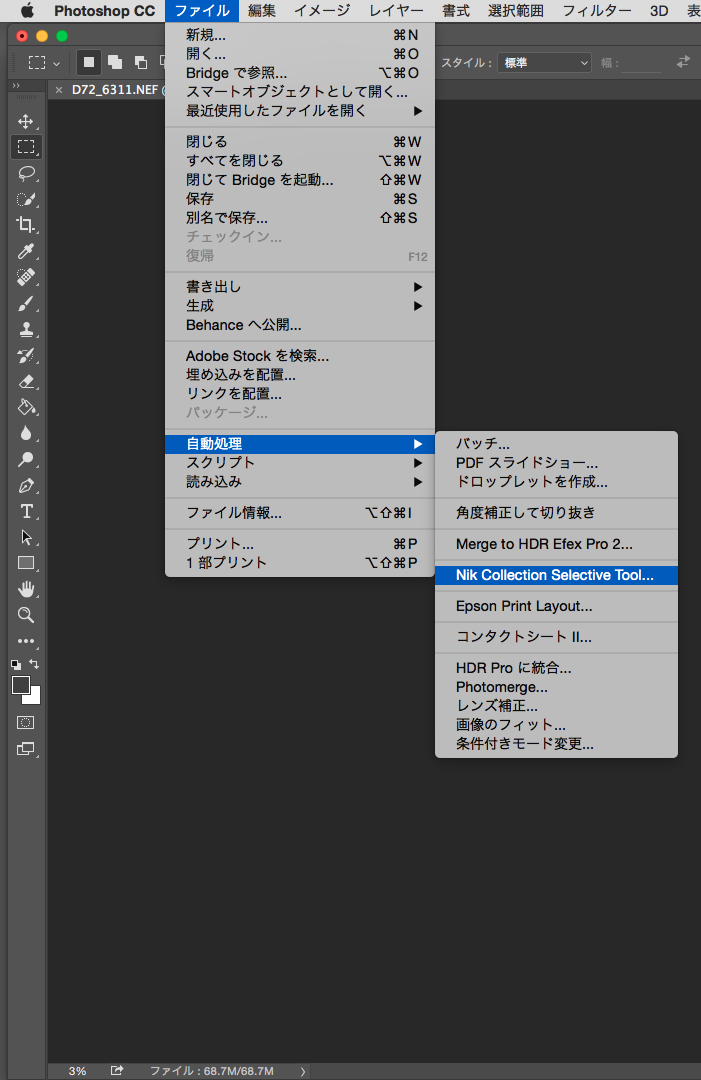
Task: Open the Photoshop CC application menu
Action: click(x=105, y=10)
